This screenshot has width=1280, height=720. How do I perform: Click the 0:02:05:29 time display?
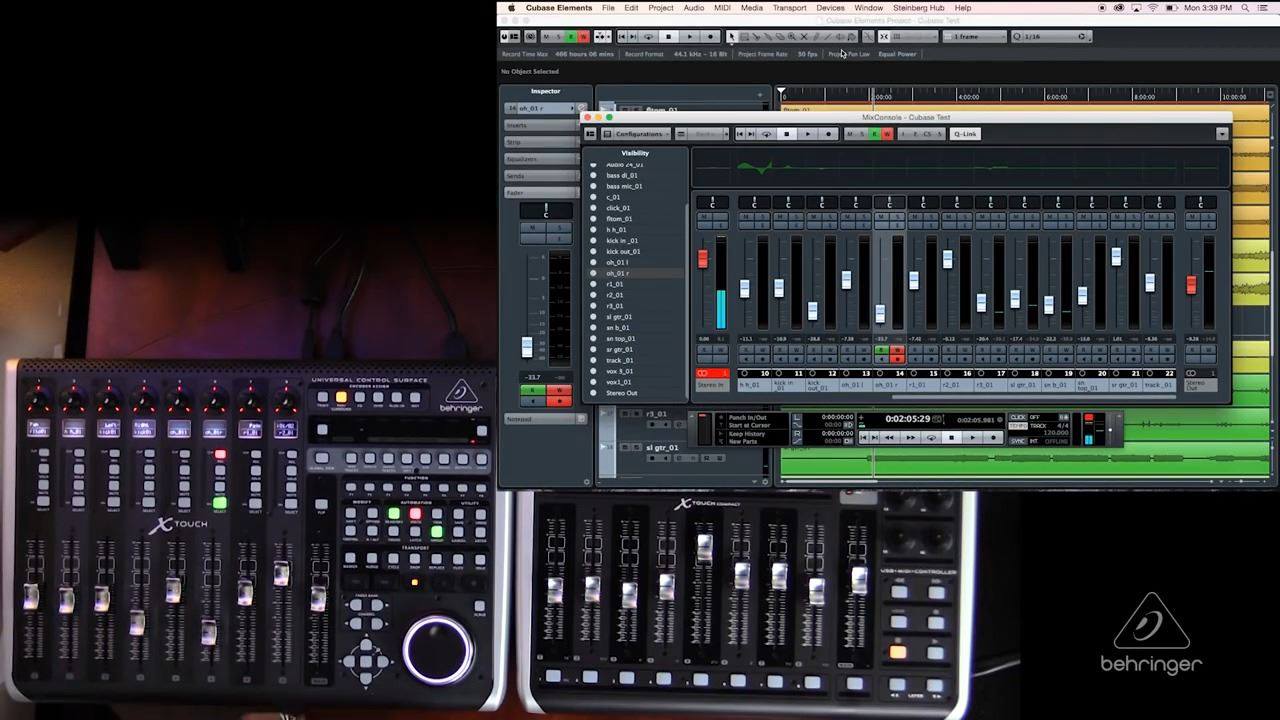[908, 419]
